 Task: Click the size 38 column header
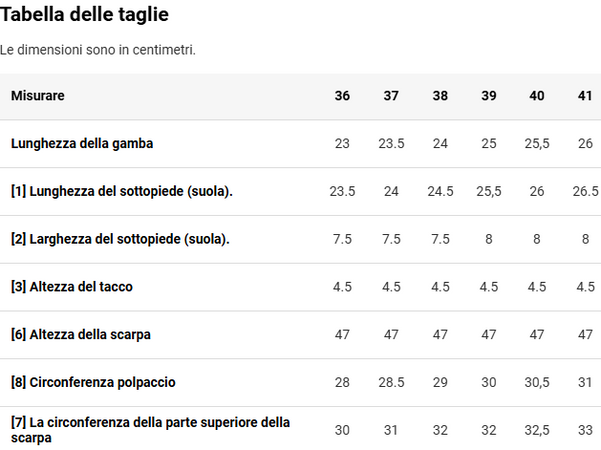[x=440, y=96]
